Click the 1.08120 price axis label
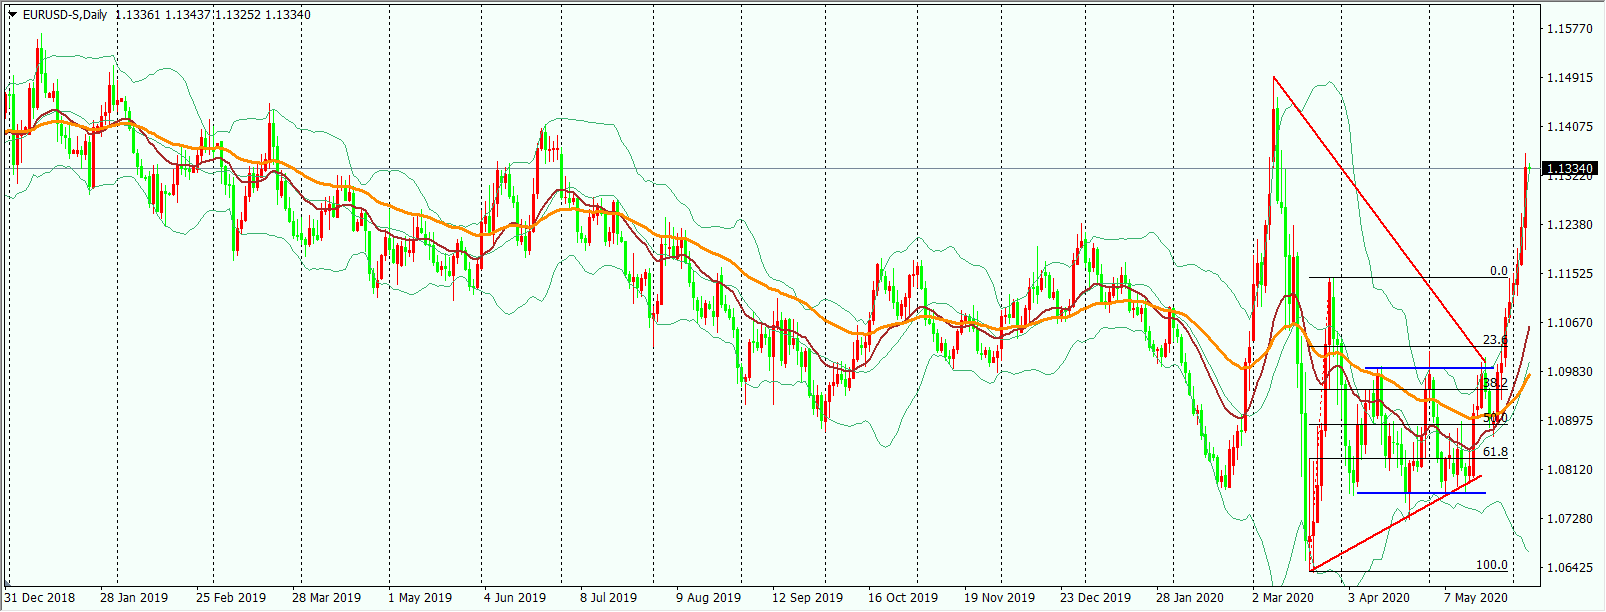Viewport: 1606px width, 612px height. coord(1569,470)
